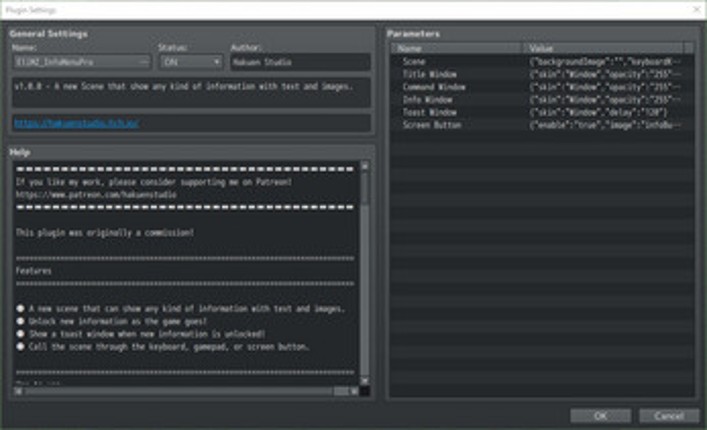Click the Cancel button
The height and width of the screenshot is (430, 707).
pos(669,416)
